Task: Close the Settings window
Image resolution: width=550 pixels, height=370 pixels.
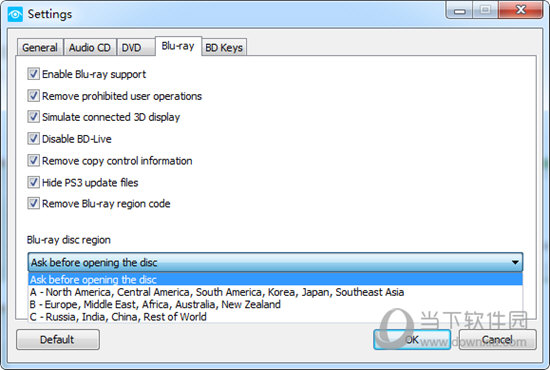Action: (x=521, y=11)
